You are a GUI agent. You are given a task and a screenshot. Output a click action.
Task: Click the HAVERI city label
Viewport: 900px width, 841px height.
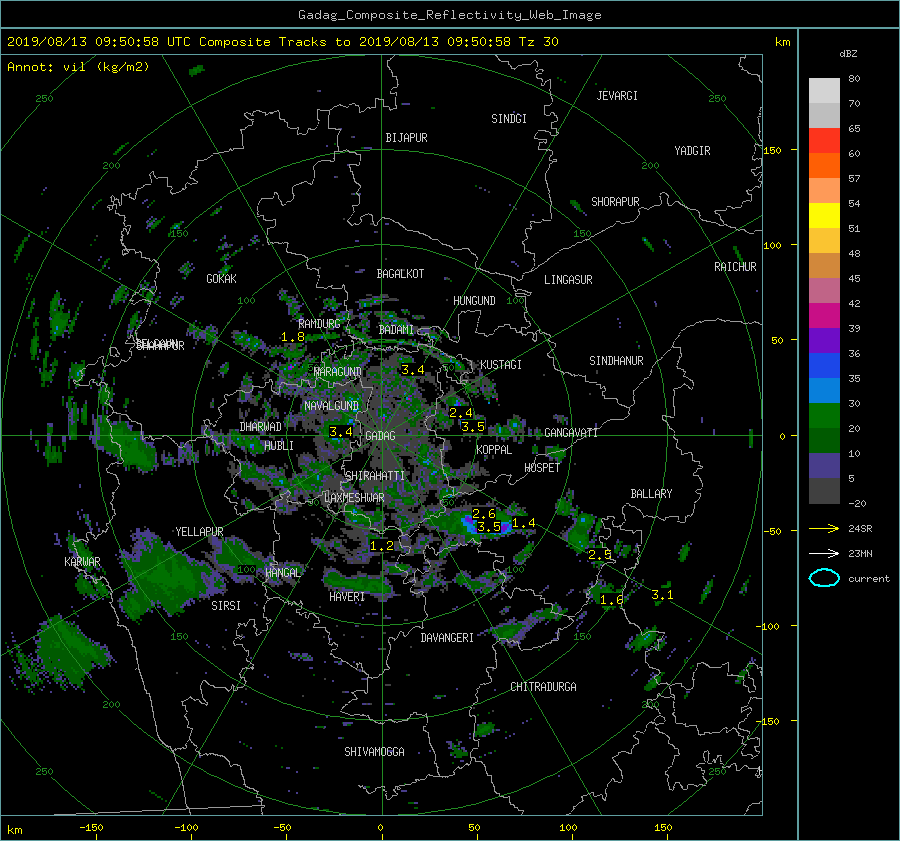click(x=347, y=598)
